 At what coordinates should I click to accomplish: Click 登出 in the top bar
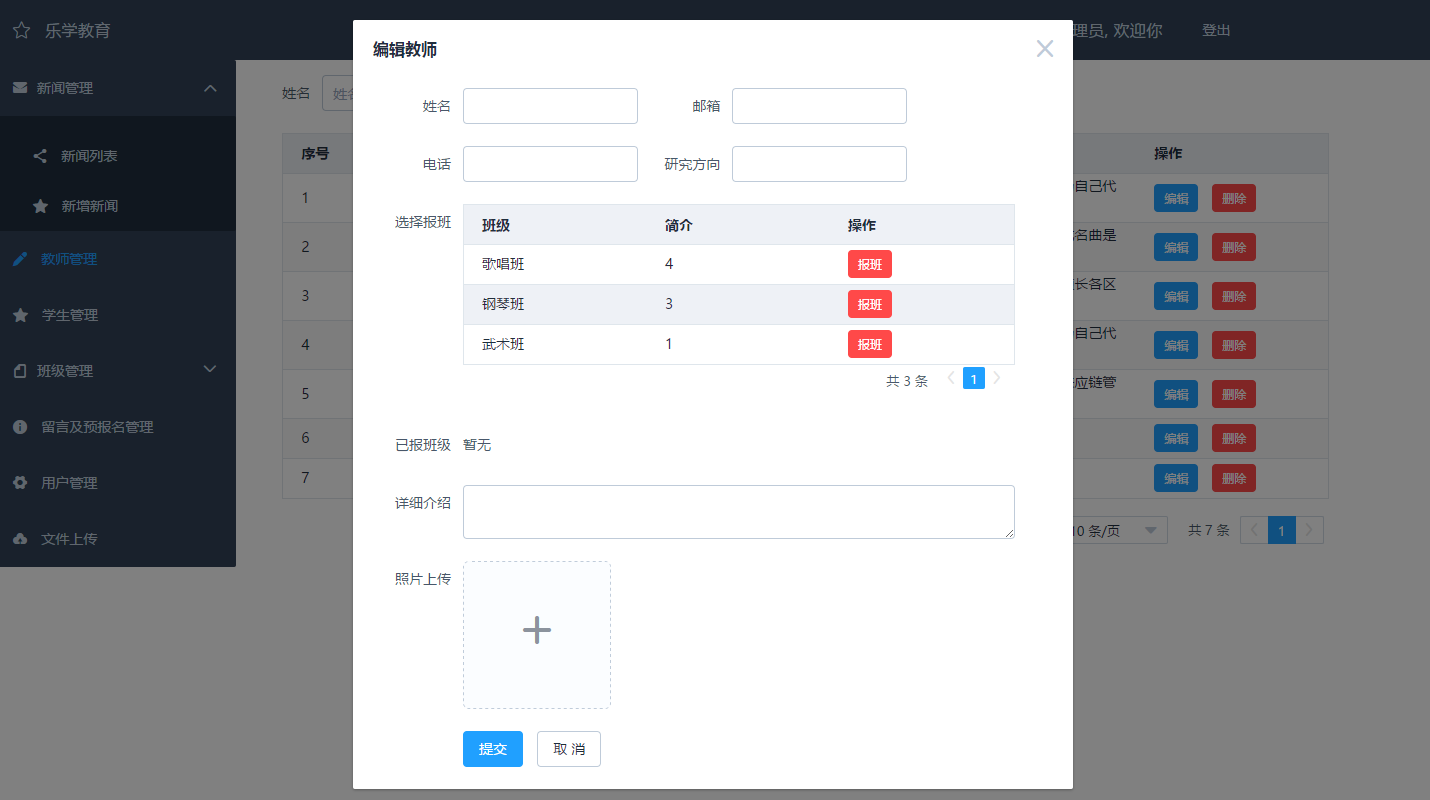1216,30
